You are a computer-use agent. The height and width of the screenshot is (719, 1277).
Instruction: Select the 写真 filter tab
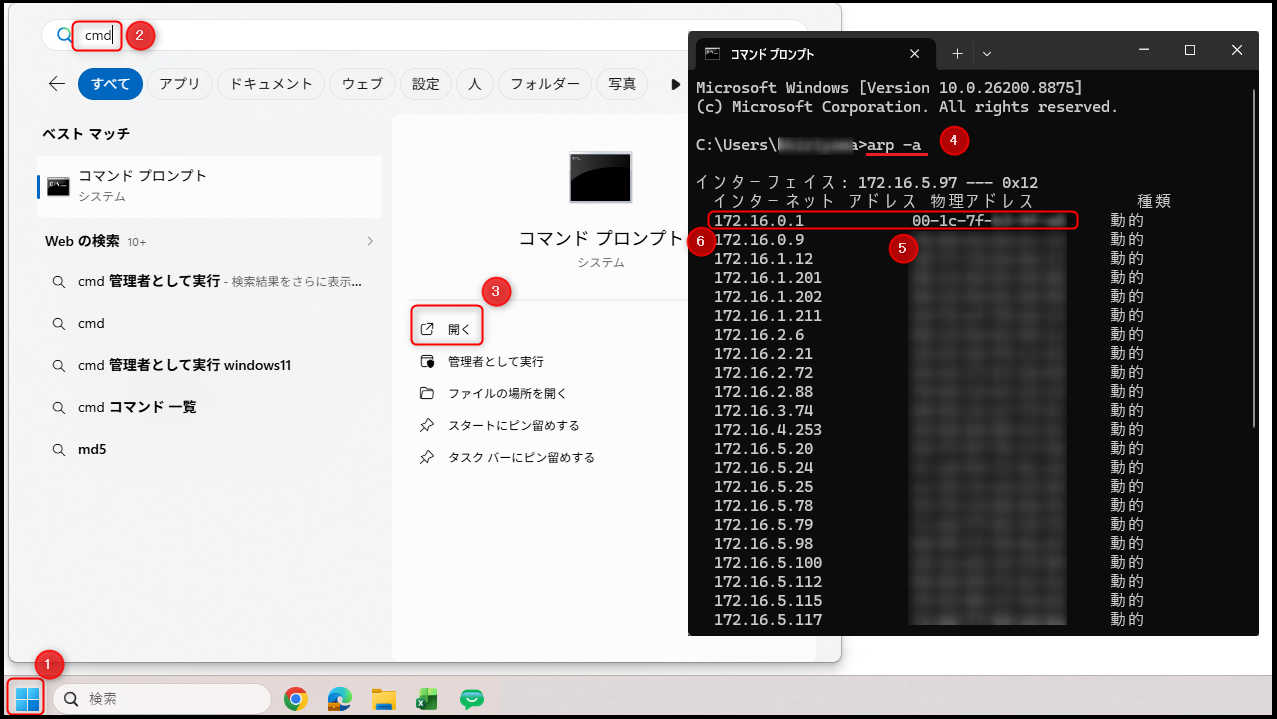622,84
